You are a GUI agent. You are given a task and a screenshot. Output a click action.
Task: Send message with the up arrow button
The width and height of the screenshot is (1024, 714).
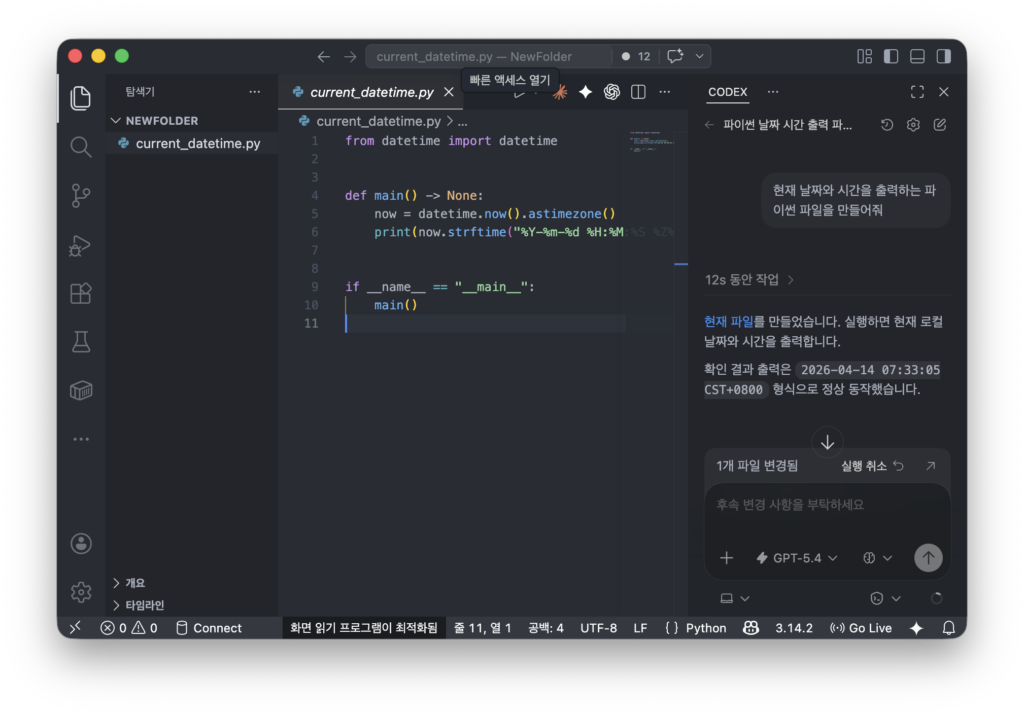tap(928, 558)
